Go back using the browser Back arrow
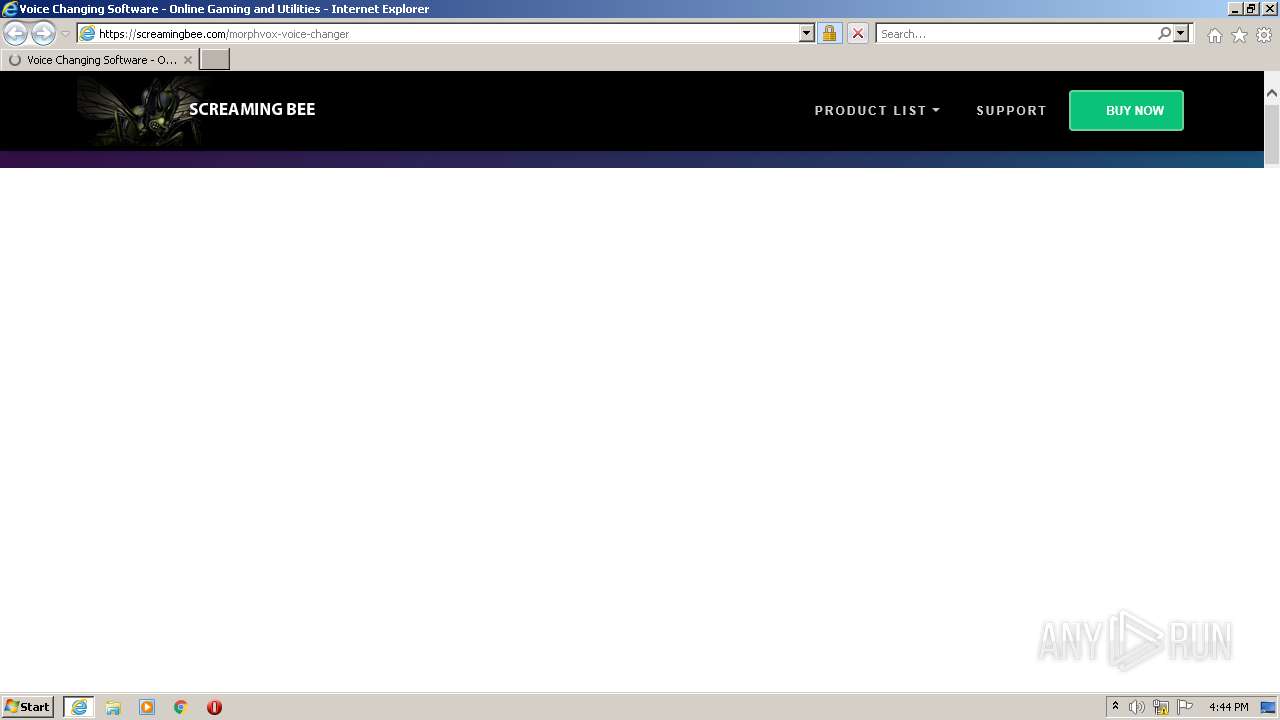The width and height of the screenshot is (1280, 720). (15, 34)
